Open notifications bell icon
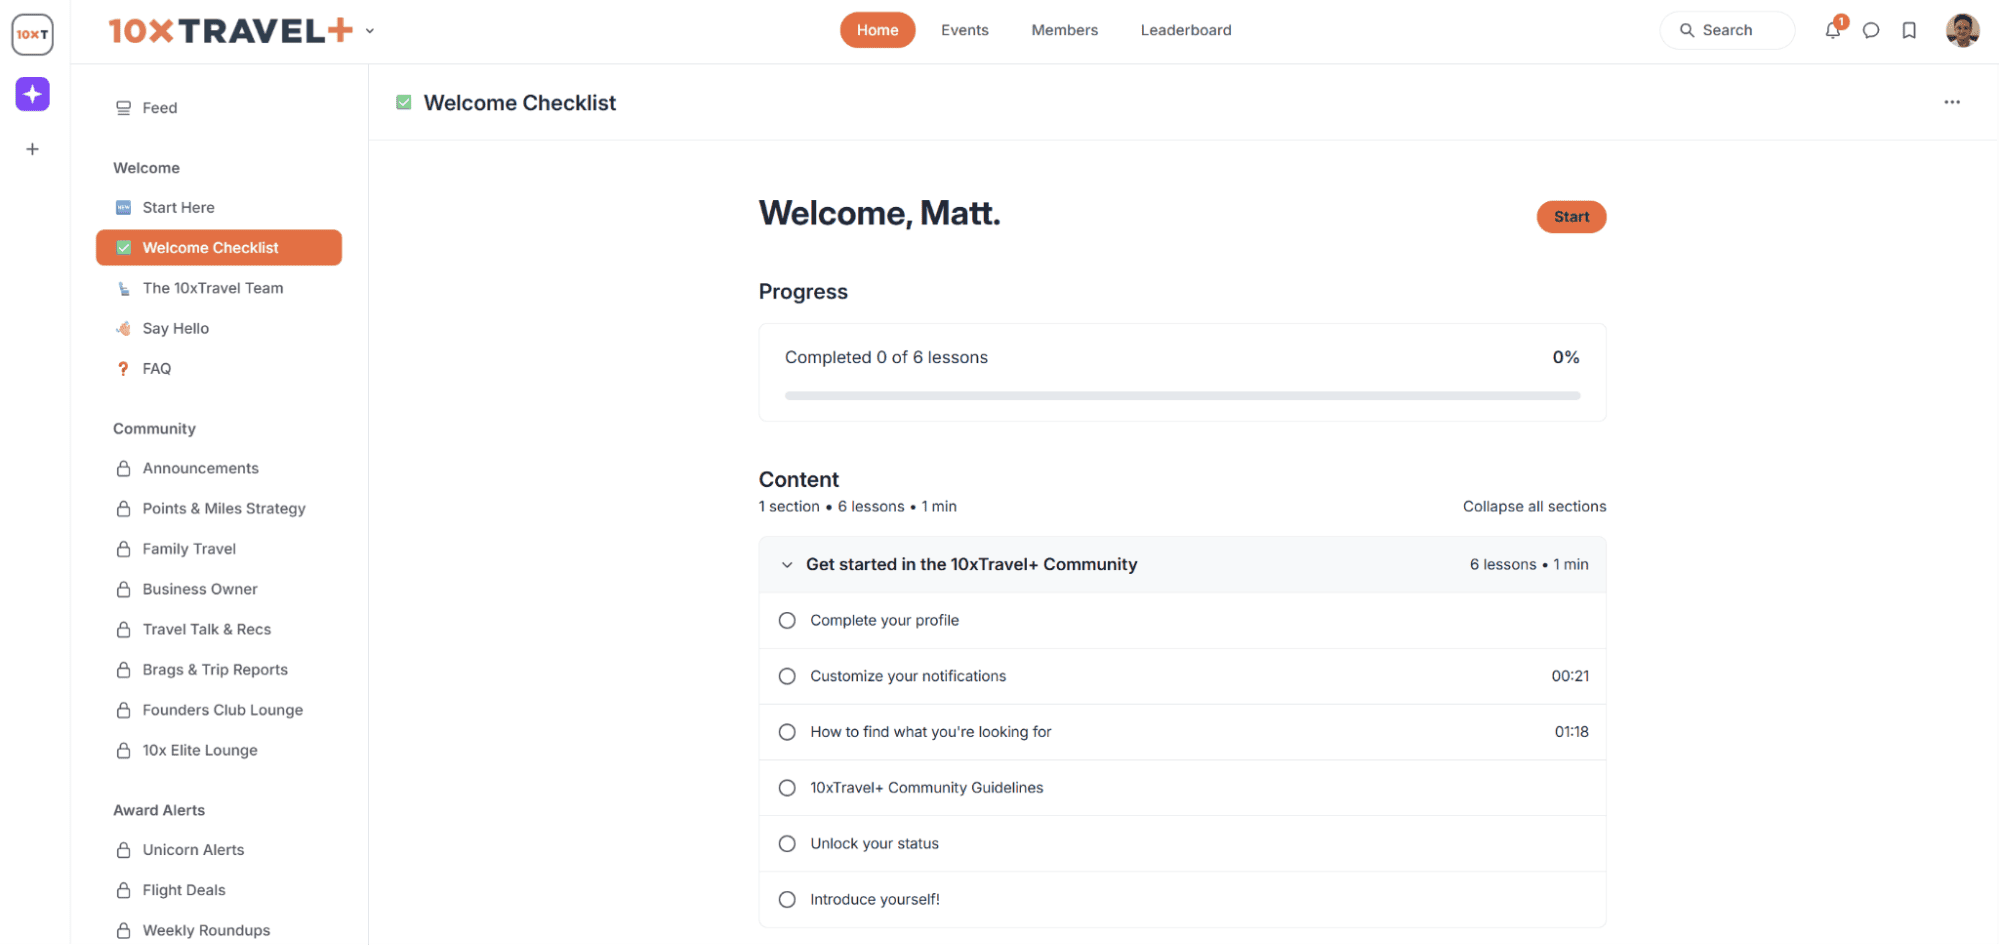 (1832, 30)
